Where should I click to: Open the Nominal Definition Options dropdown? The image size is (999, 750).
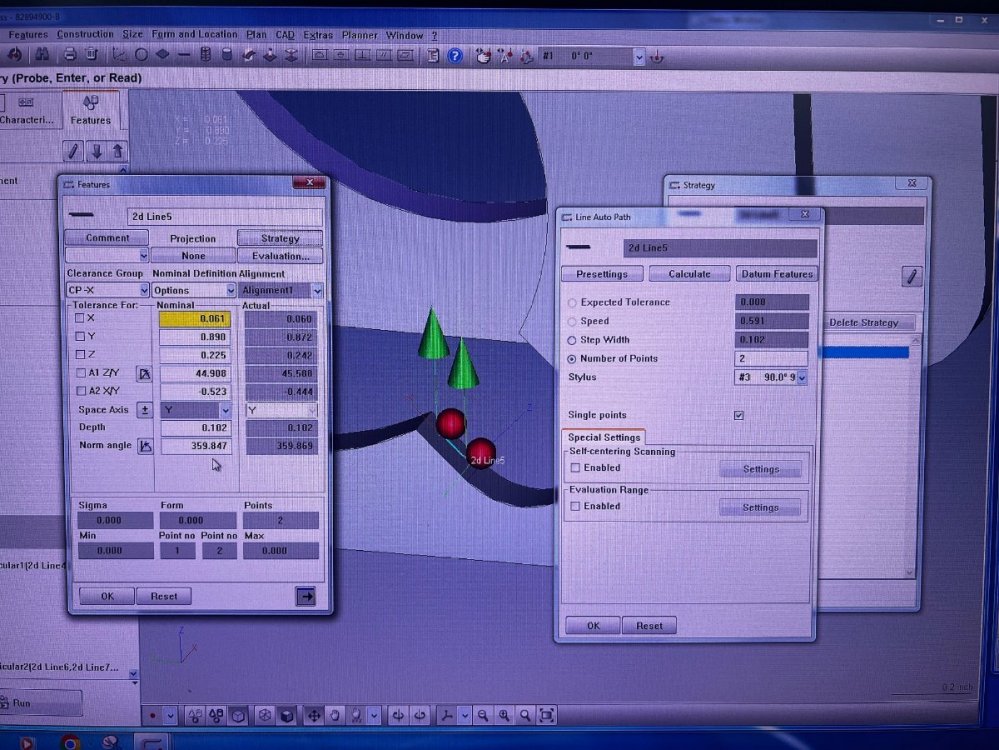click(230, 291)
